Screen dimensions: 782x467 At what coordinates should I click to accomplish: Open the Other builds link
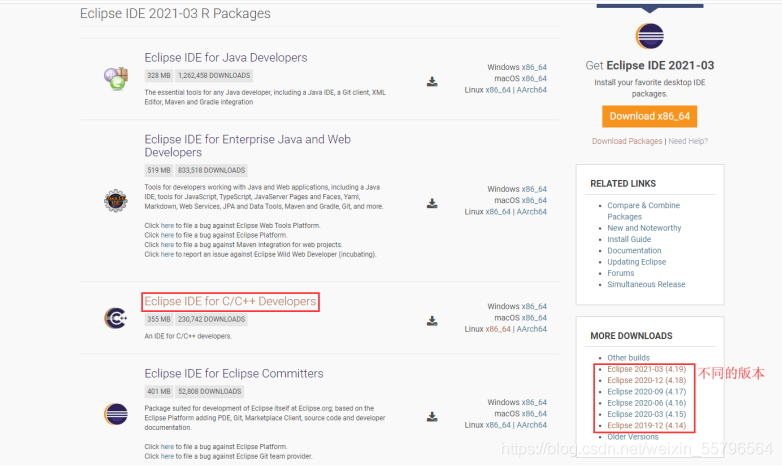(628, 358)
